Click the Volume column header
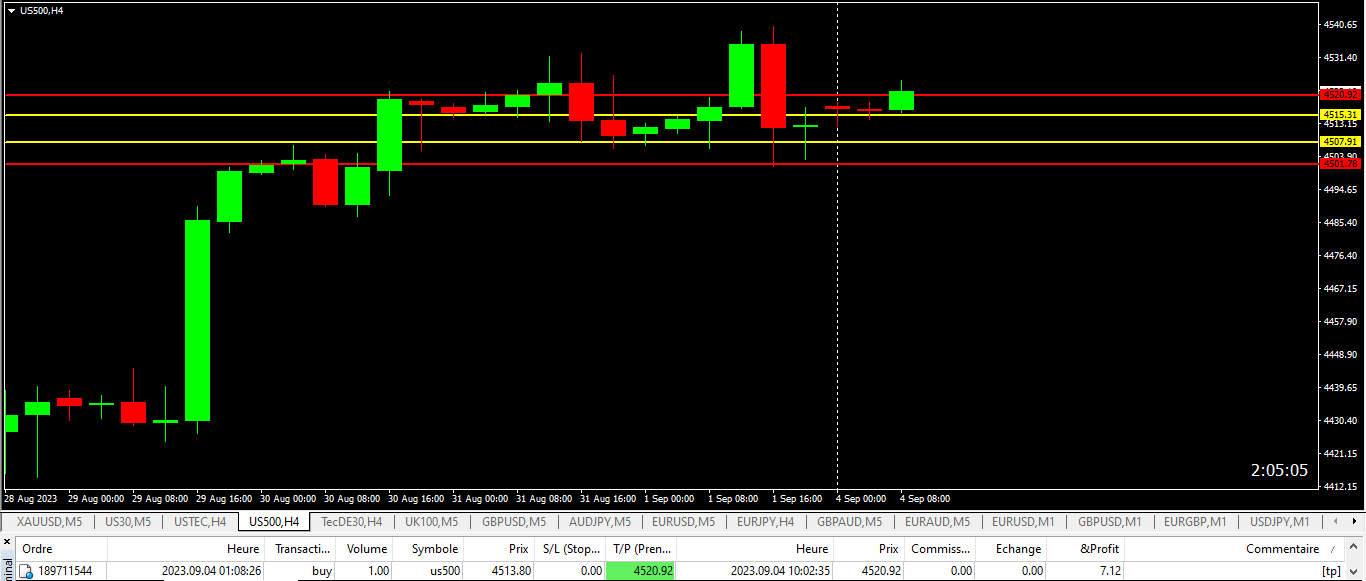The width and height of the screenshot is (1366, 581). (x=366, y=549)
